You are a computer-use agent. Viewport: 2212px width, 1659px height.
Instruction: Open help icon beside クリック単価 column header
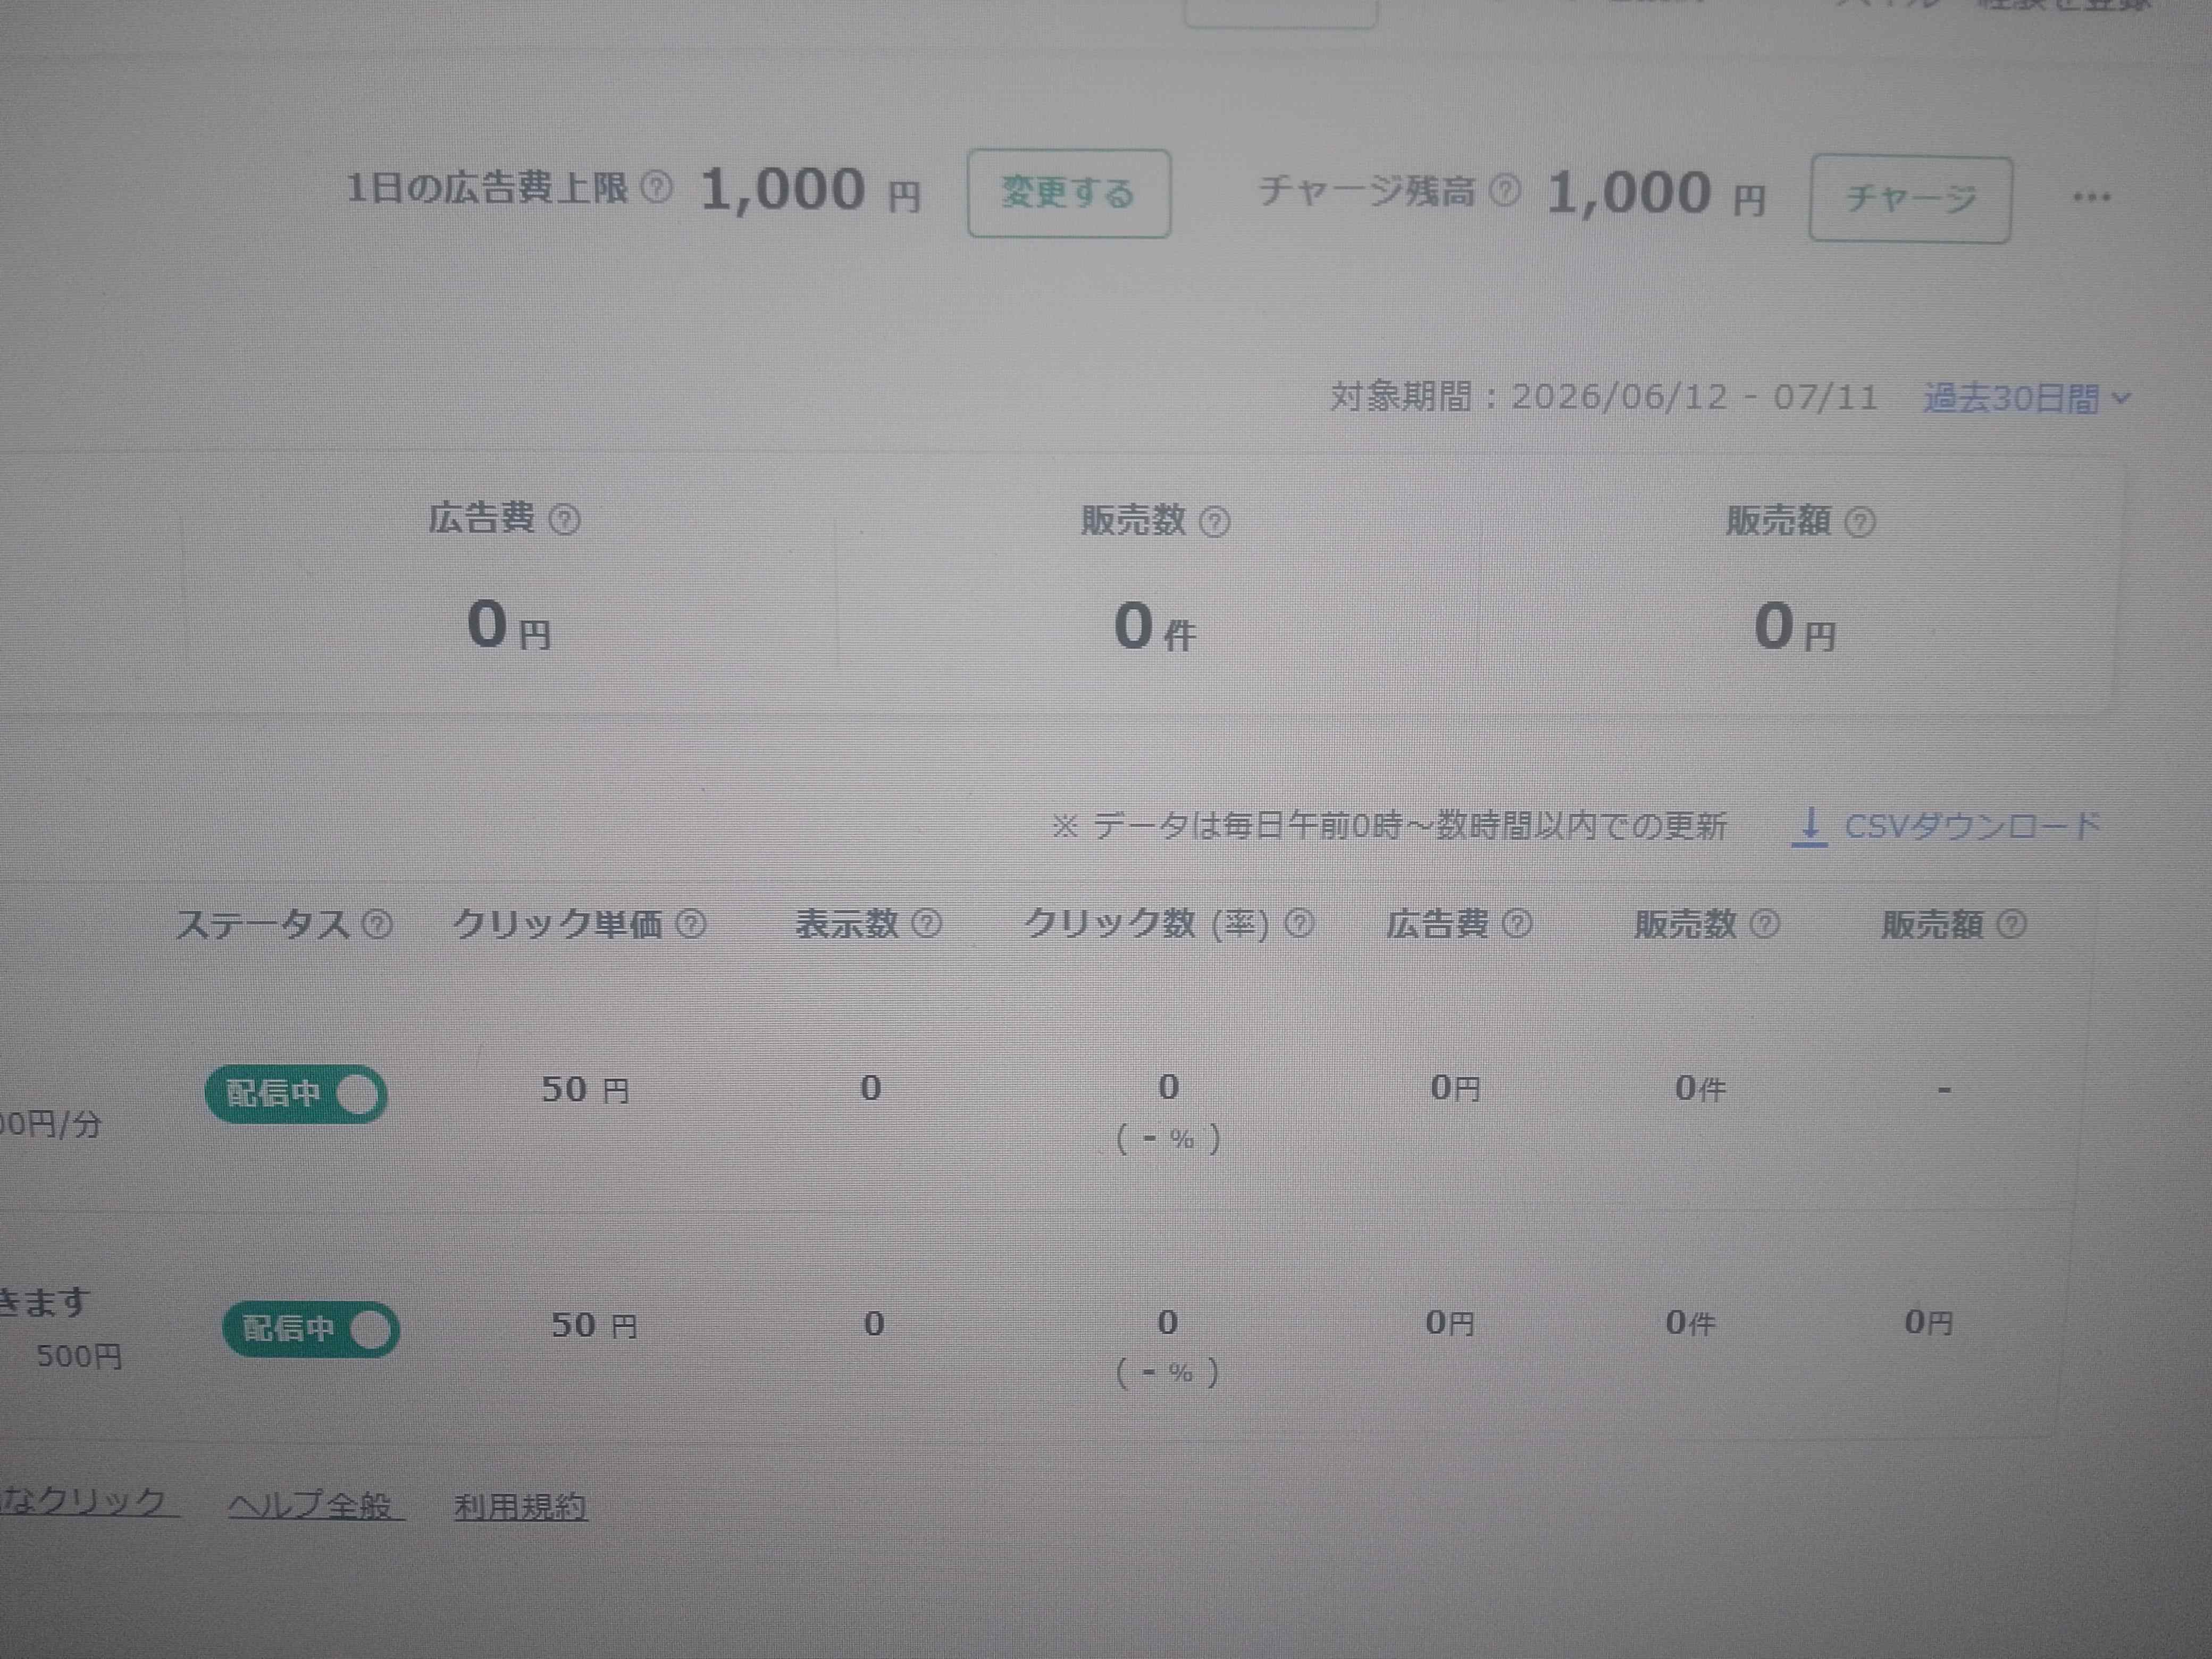[691, 923]
